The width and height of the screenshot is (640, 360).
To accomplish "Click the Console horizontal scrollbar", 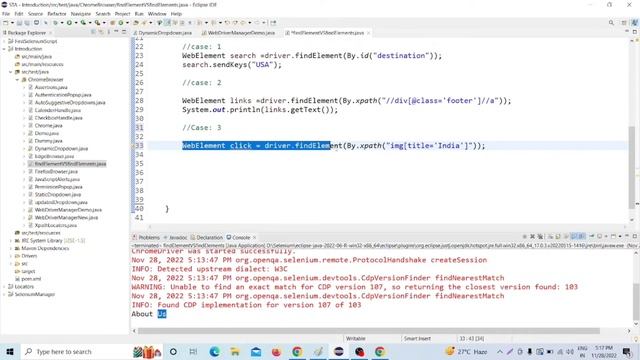I will pos(369,331).
